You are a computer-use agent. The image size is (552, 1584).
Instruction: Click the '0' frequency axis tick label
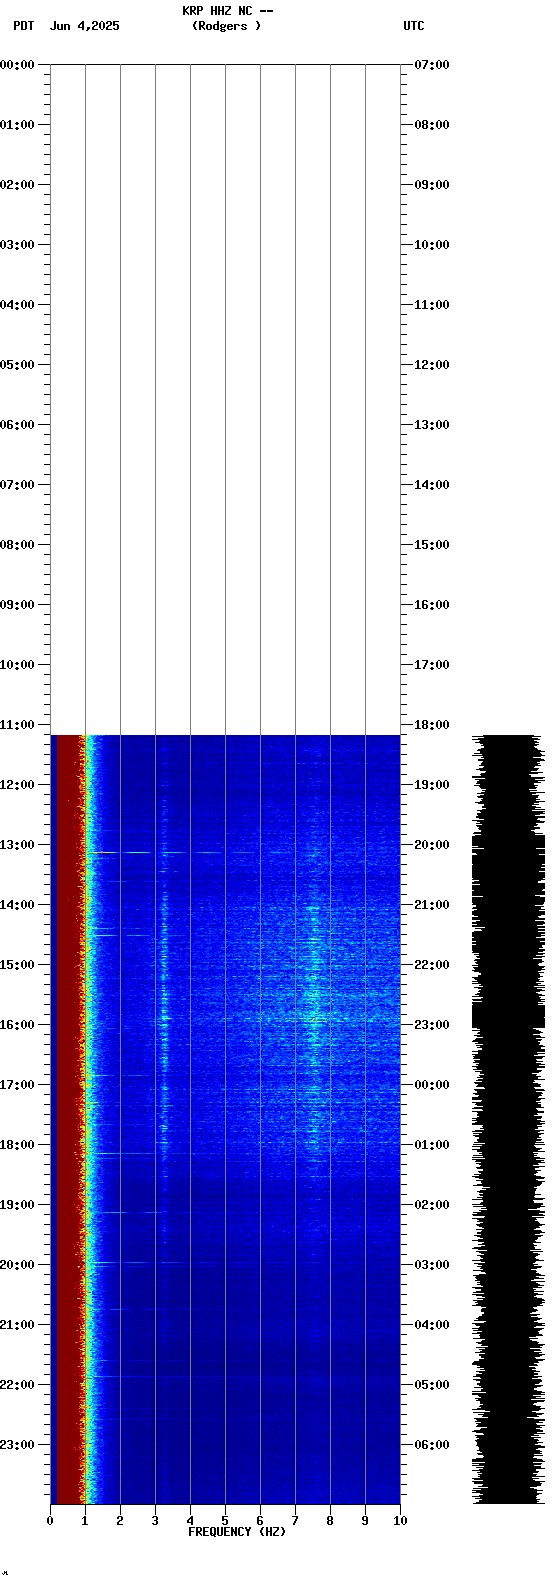coord(50,1521)
